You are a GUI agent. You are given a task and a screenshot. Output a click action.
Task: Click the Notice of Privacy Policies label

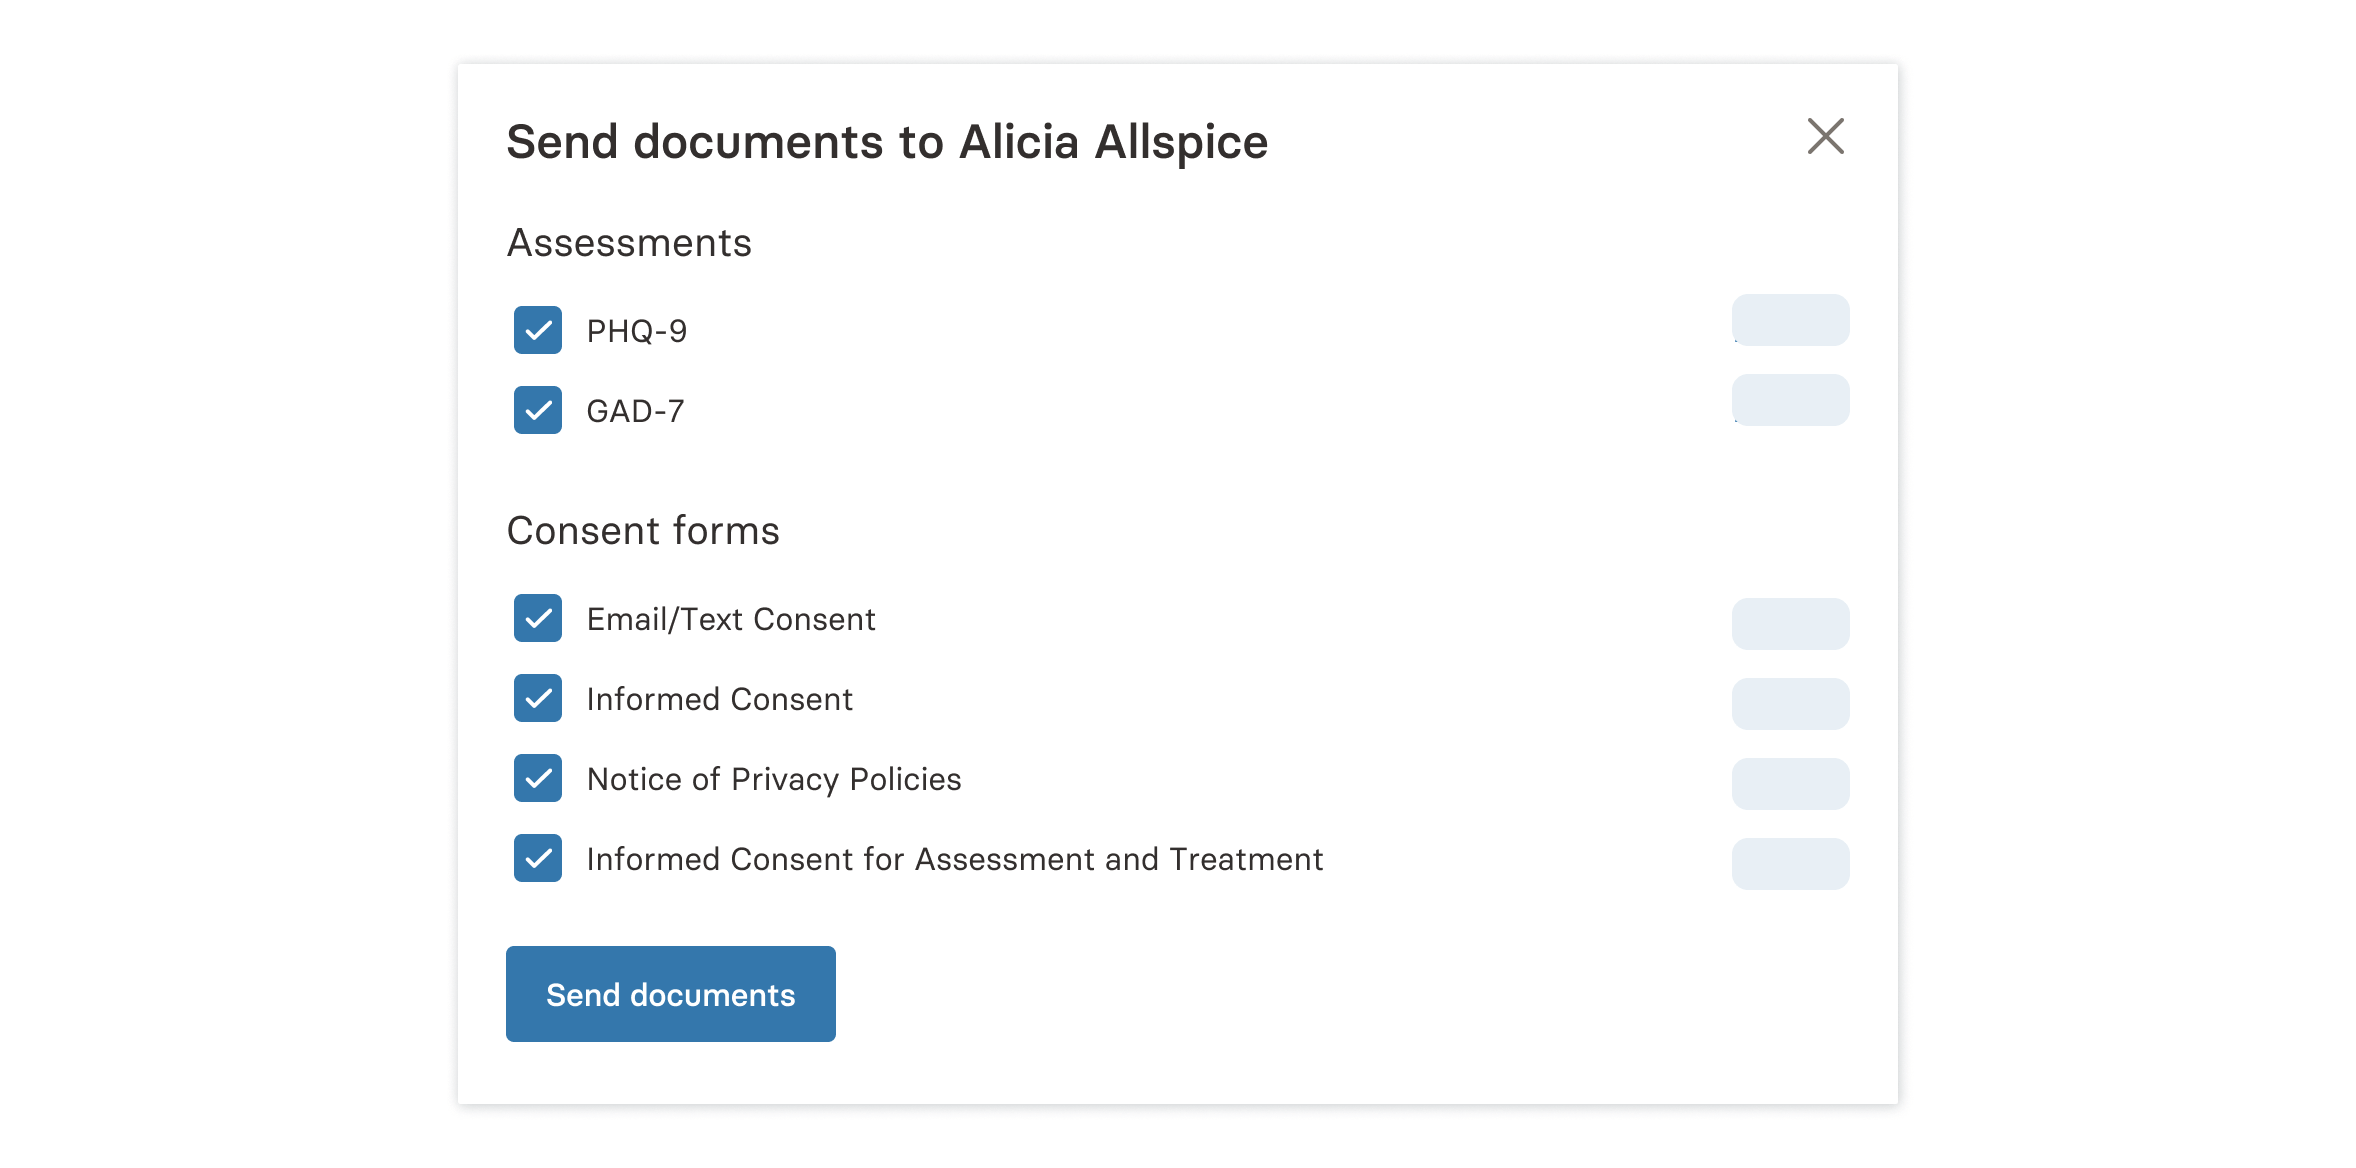pyautogui.click(x=774, y=779)
